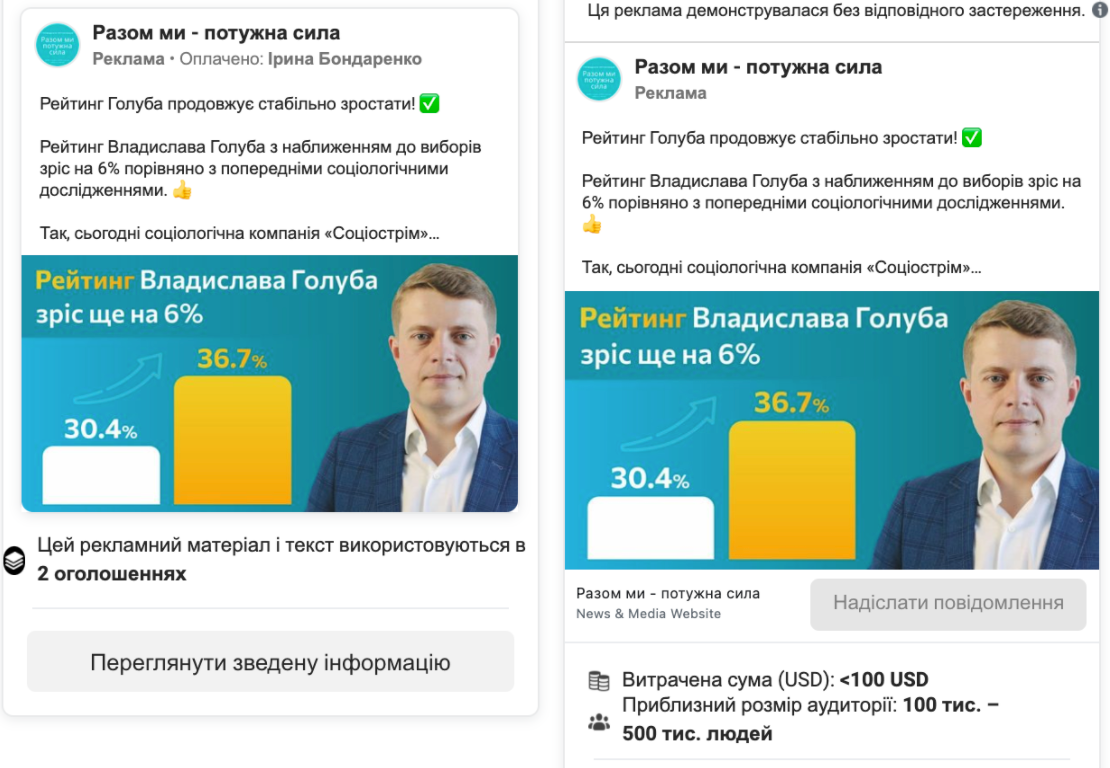The image size is (1110, 768).
Task: Open page avatar in the ad details panel
Action: coord(599,79)
